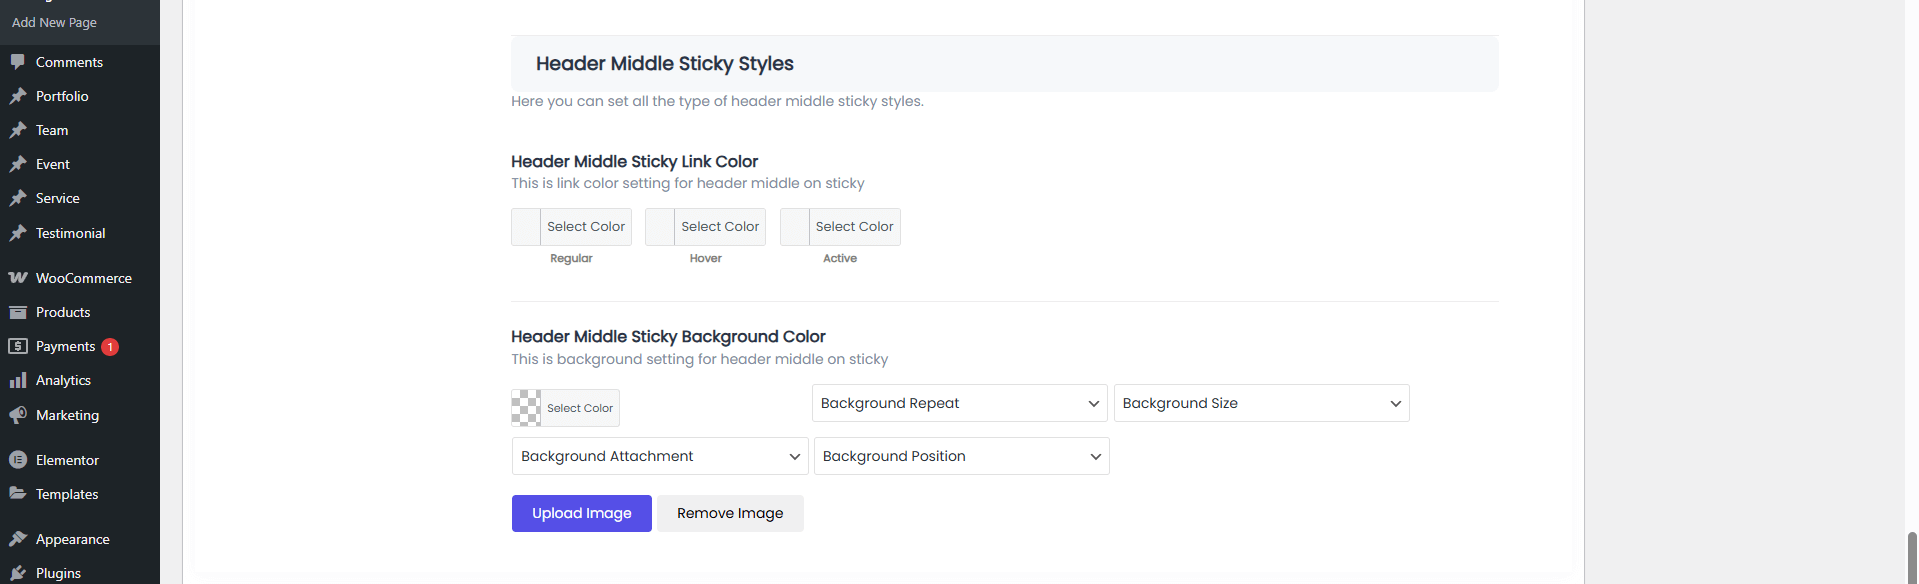
Task: Click the Analytics bar chart icon
Action: coord(18,380)
